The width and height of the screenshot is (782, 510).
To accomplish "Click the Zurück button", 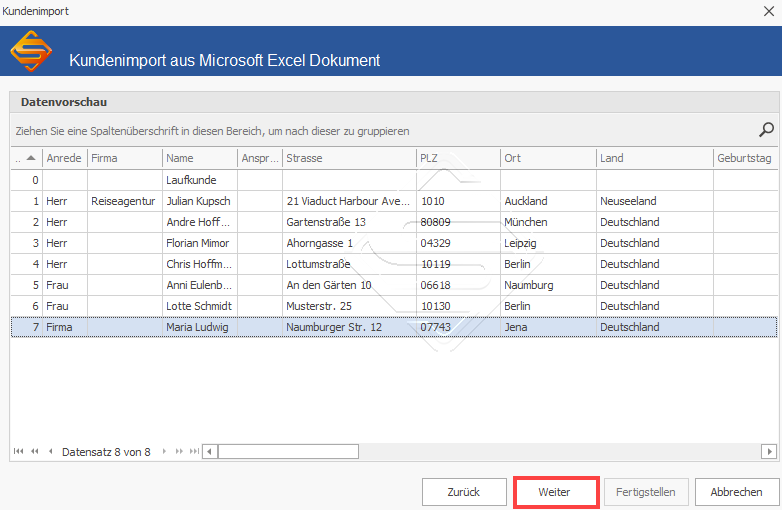I will (x=464, y=492).
